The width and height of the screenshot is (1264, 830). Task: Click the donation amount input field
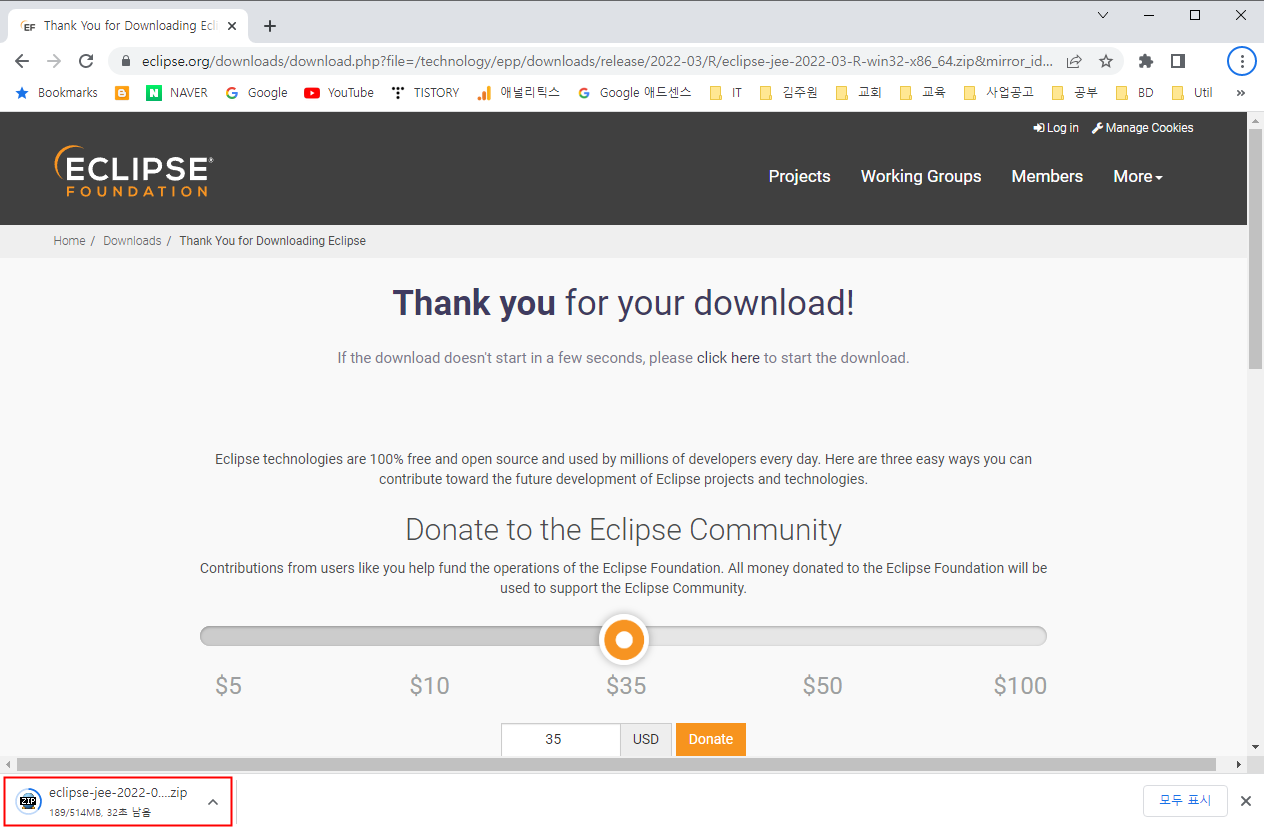click(x=561, y=739)
